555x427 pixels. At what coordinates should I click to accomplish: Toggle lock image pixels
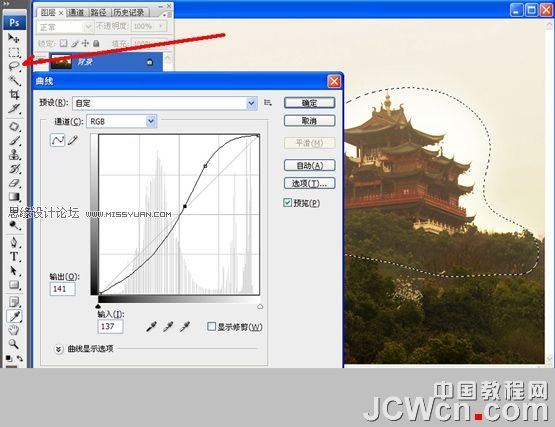[x=74, y=44]
